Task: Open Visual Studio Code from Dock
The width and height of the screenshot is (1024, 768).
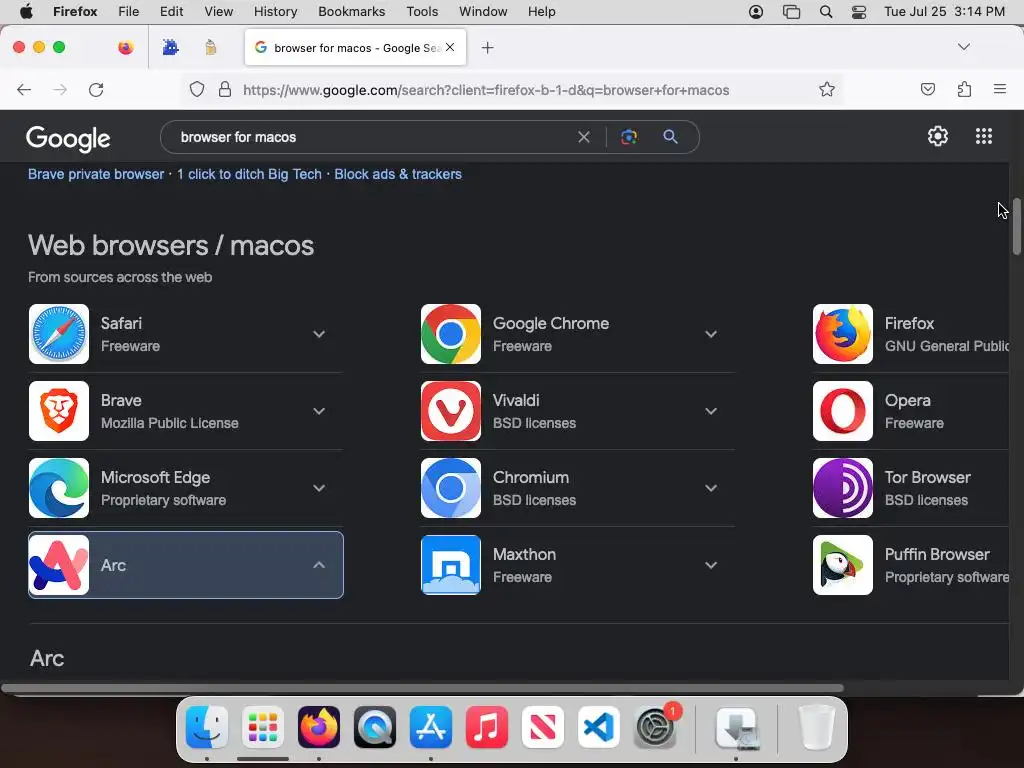Action: [x=599, y=727]
